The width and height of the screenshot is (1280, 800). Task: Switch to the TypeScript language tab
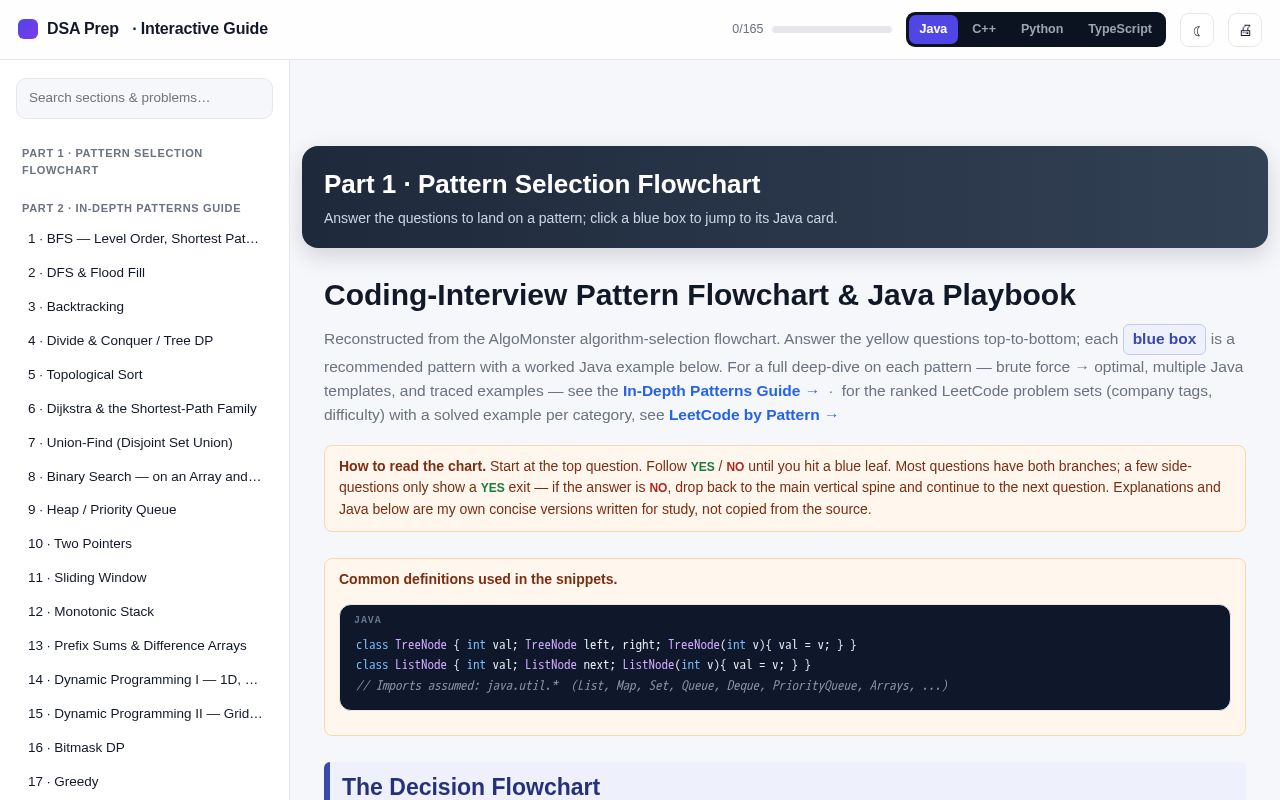(x=1120, y=29)
